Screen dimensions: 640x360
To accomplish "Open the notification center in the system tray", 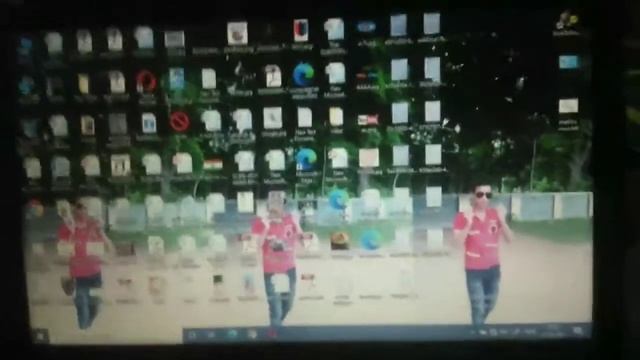I will point(578,331).
